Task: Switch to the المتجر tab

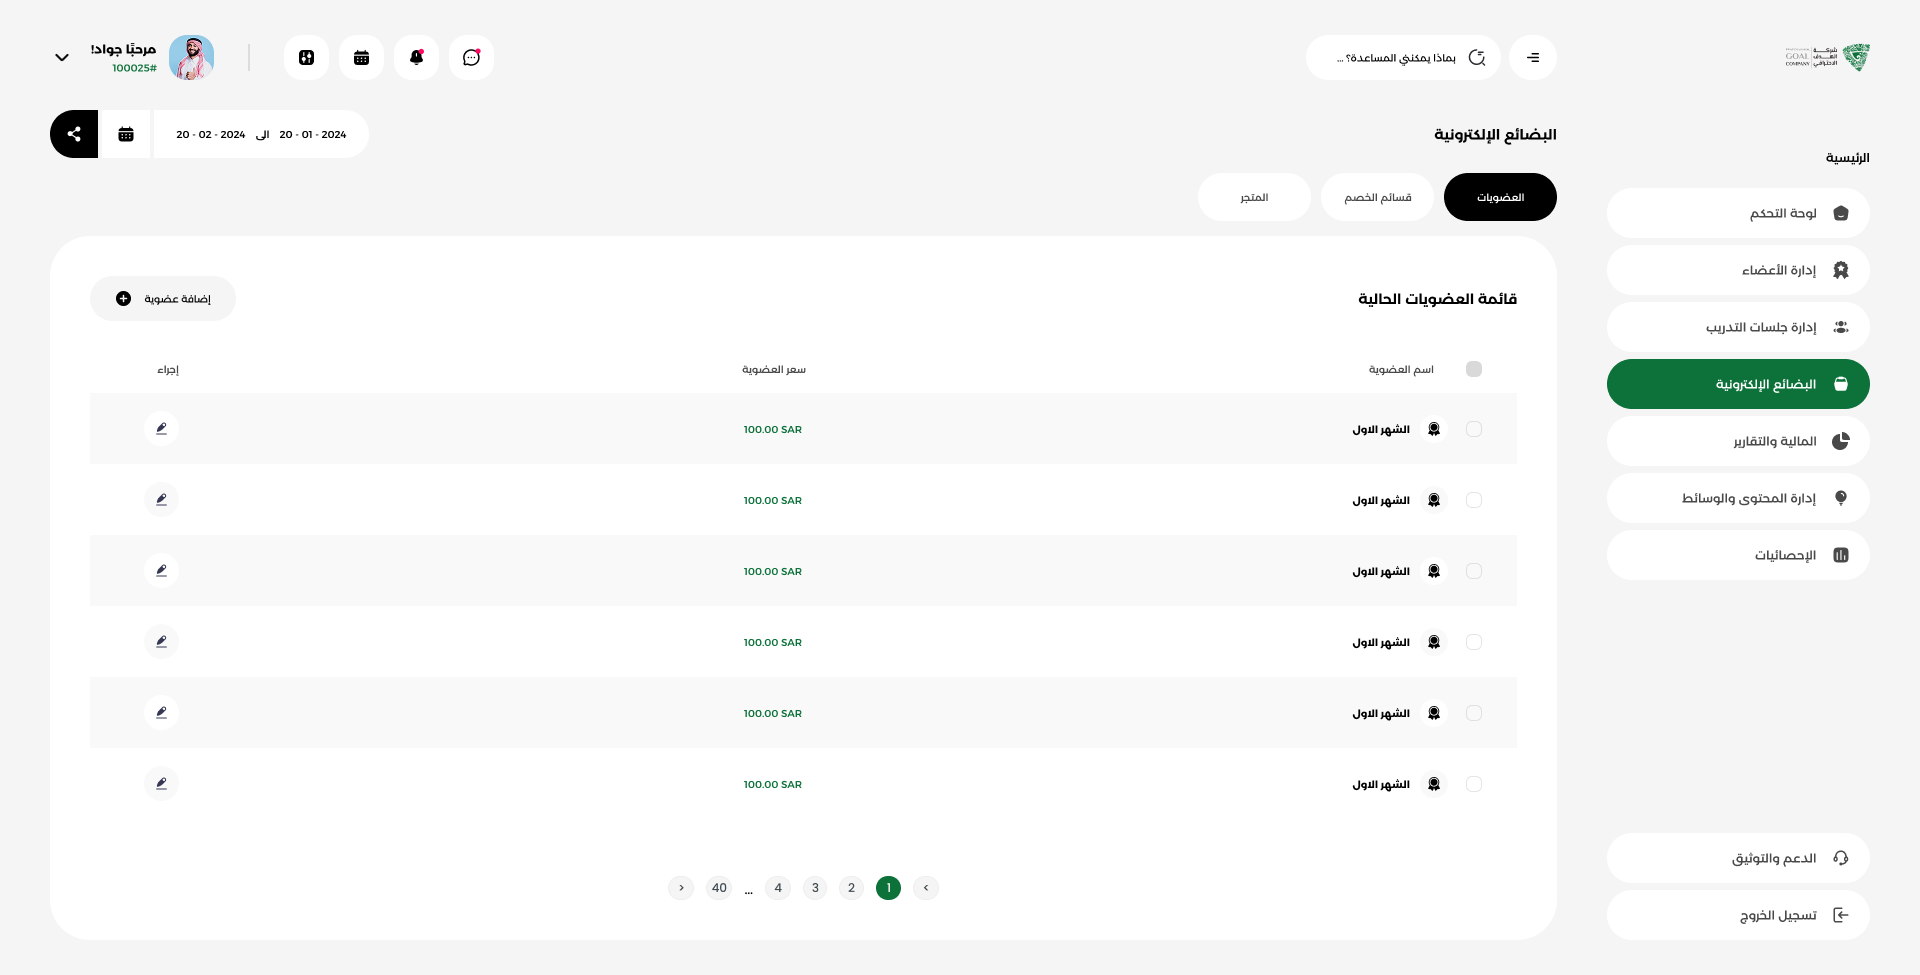Action: click(x=1254, y=197)
